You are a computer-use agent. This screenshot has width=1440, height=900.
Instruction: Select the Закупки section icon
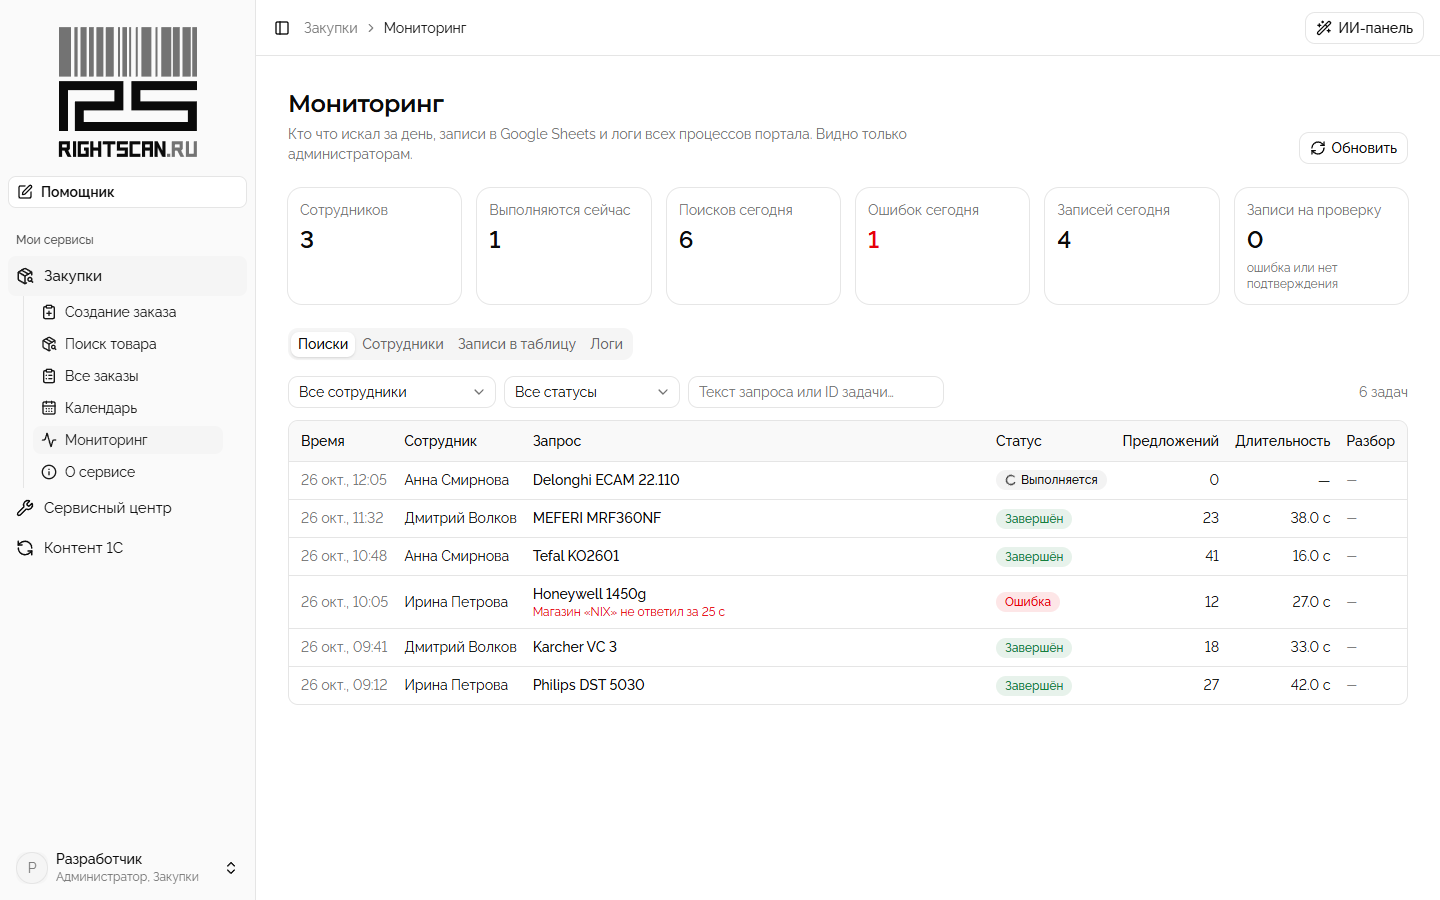25,276
